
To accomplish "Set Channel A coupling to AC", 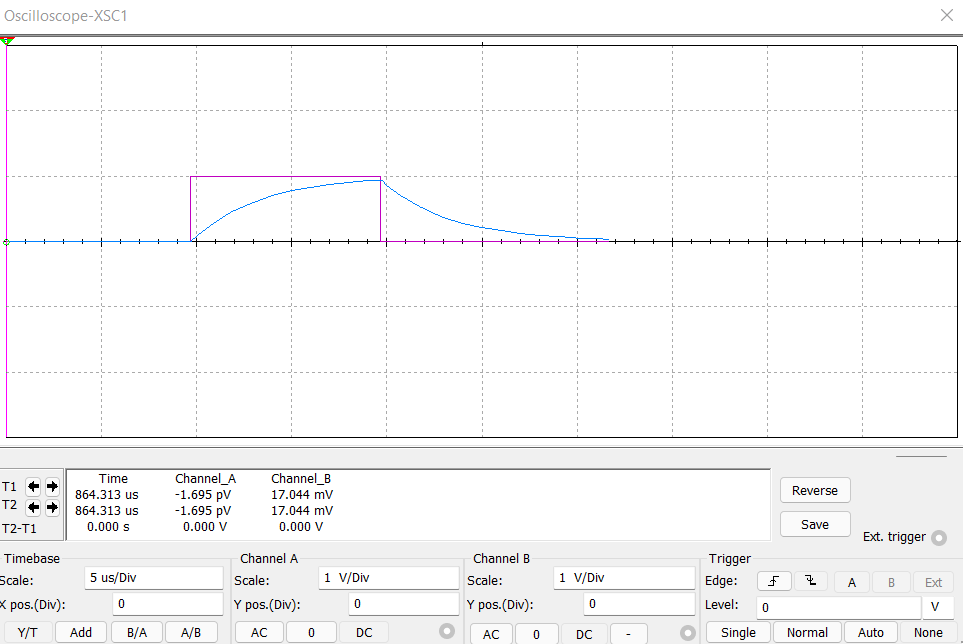I will [x=259, y=632].
